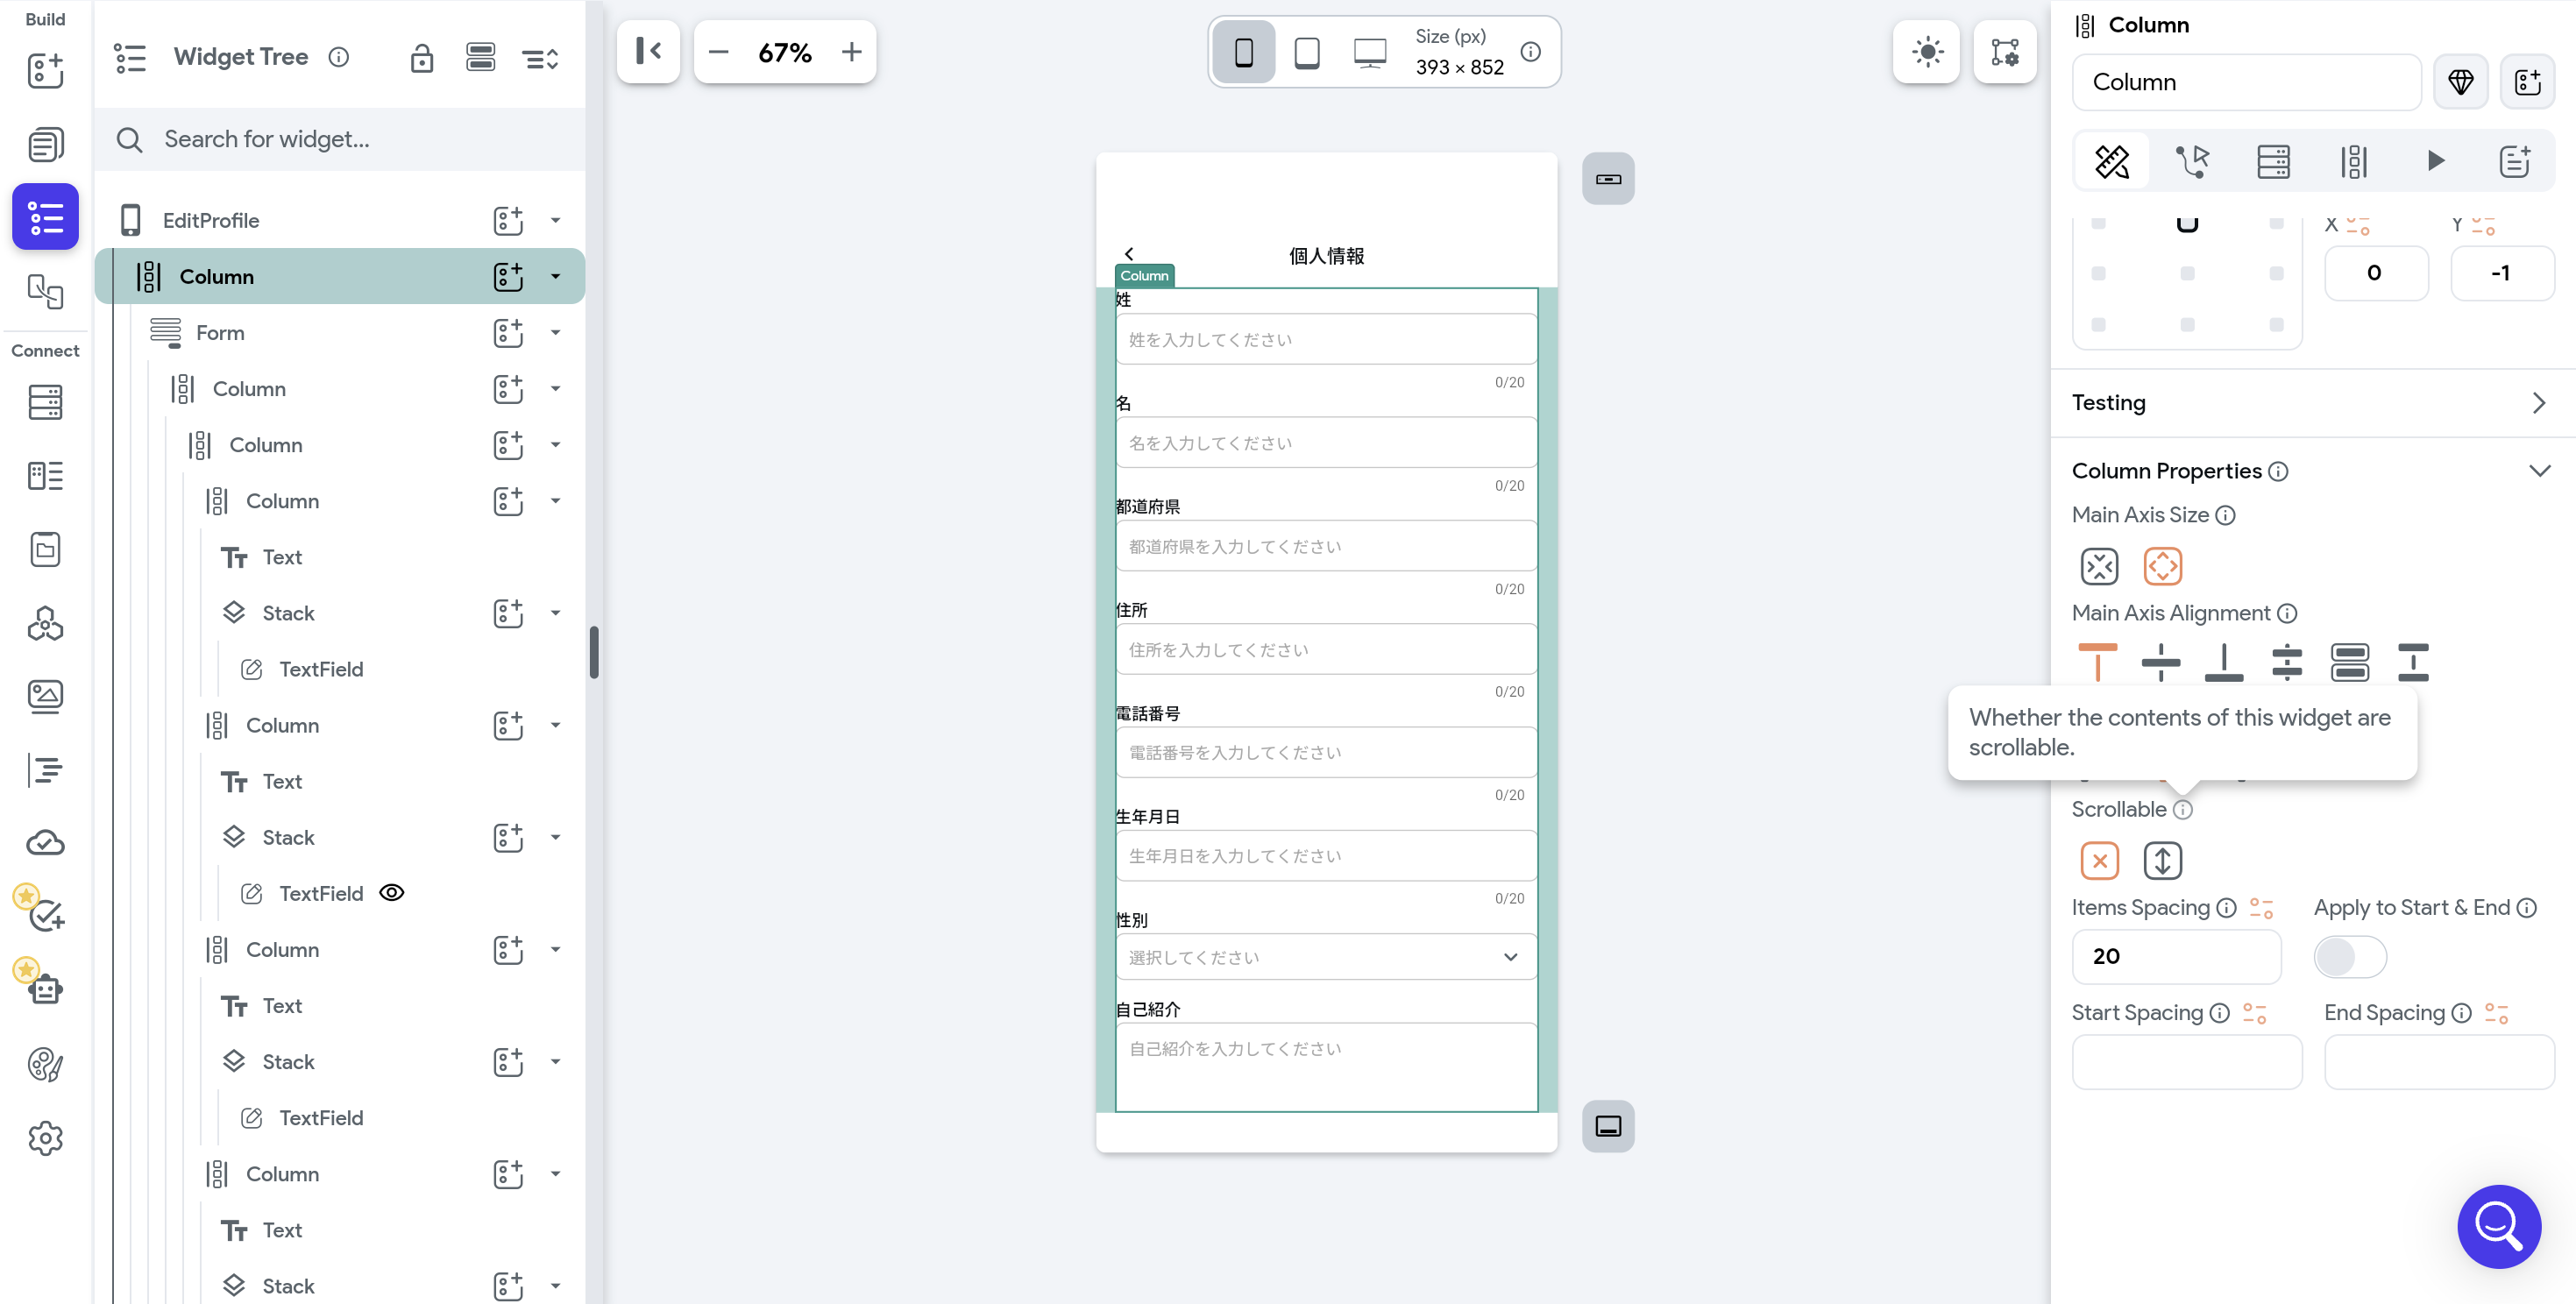This screenshot has width=2576, height=1304.
Task: Click the diamond icon beside Column name
Action: click(2460, 82)
